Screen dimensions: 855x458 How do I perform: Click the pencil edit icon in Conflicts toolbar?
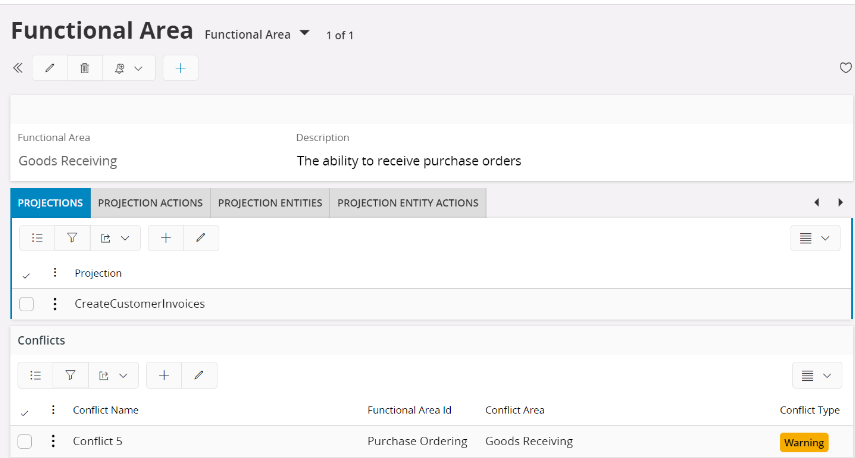(199, 376)
